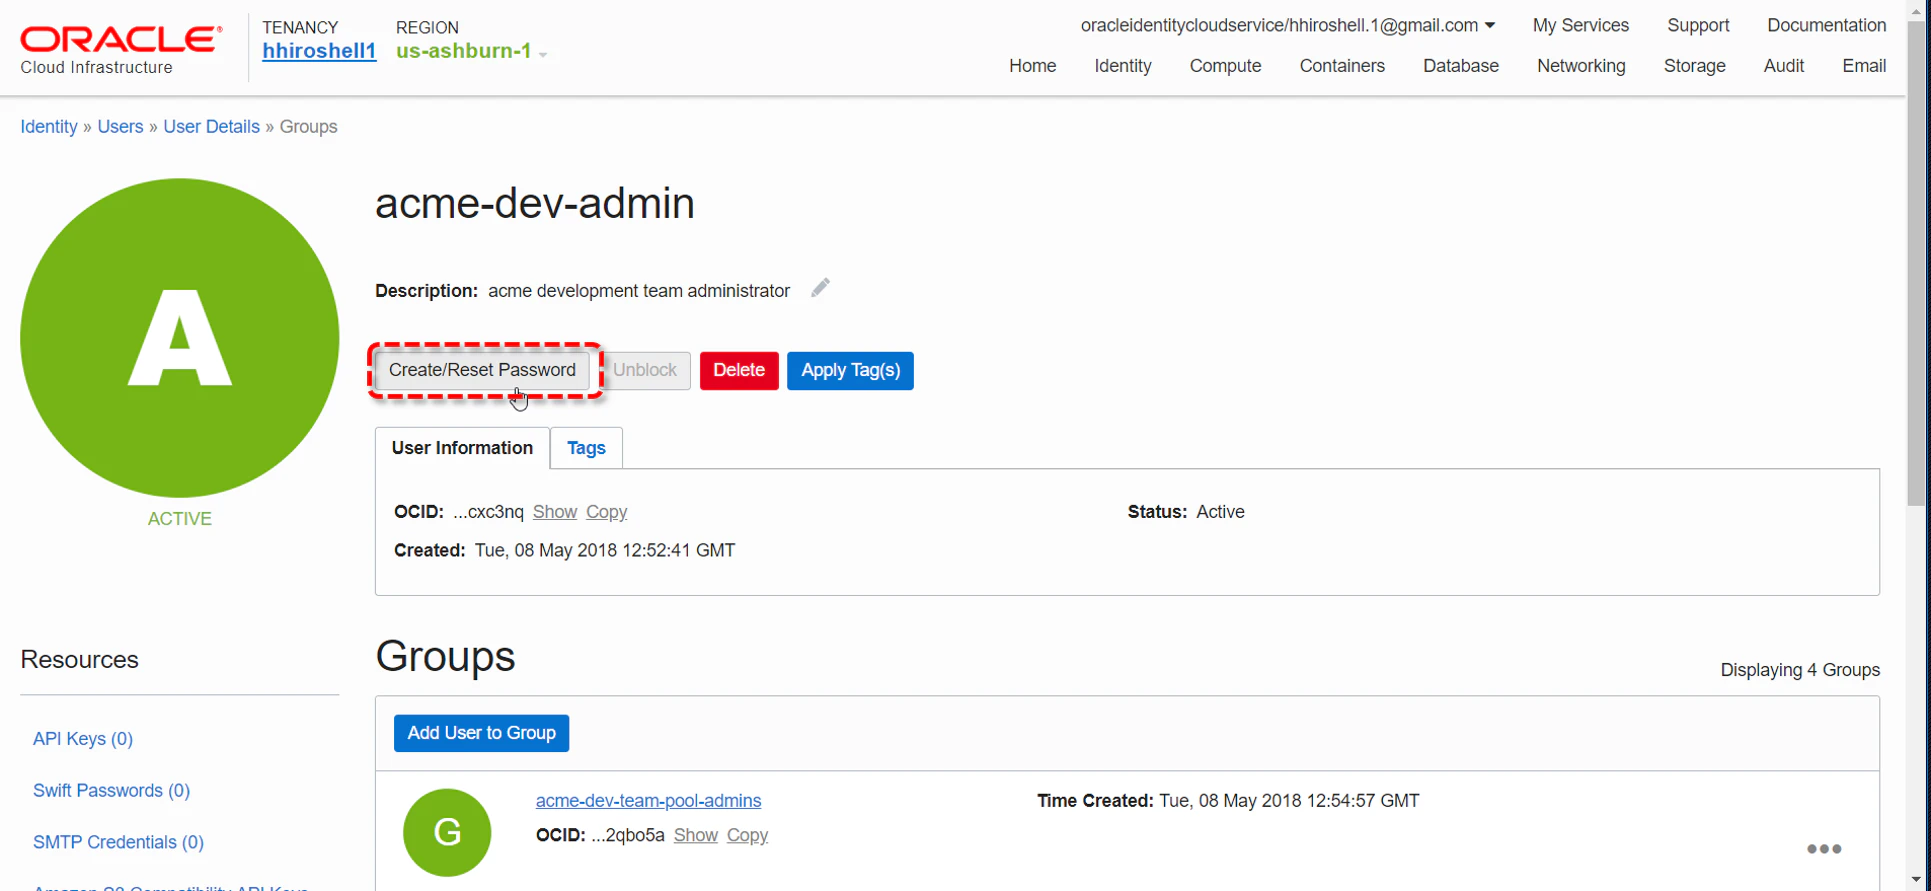Click the Apply Tag(s) button
The height and width of the screenshot is (891, 1931).
850,370
